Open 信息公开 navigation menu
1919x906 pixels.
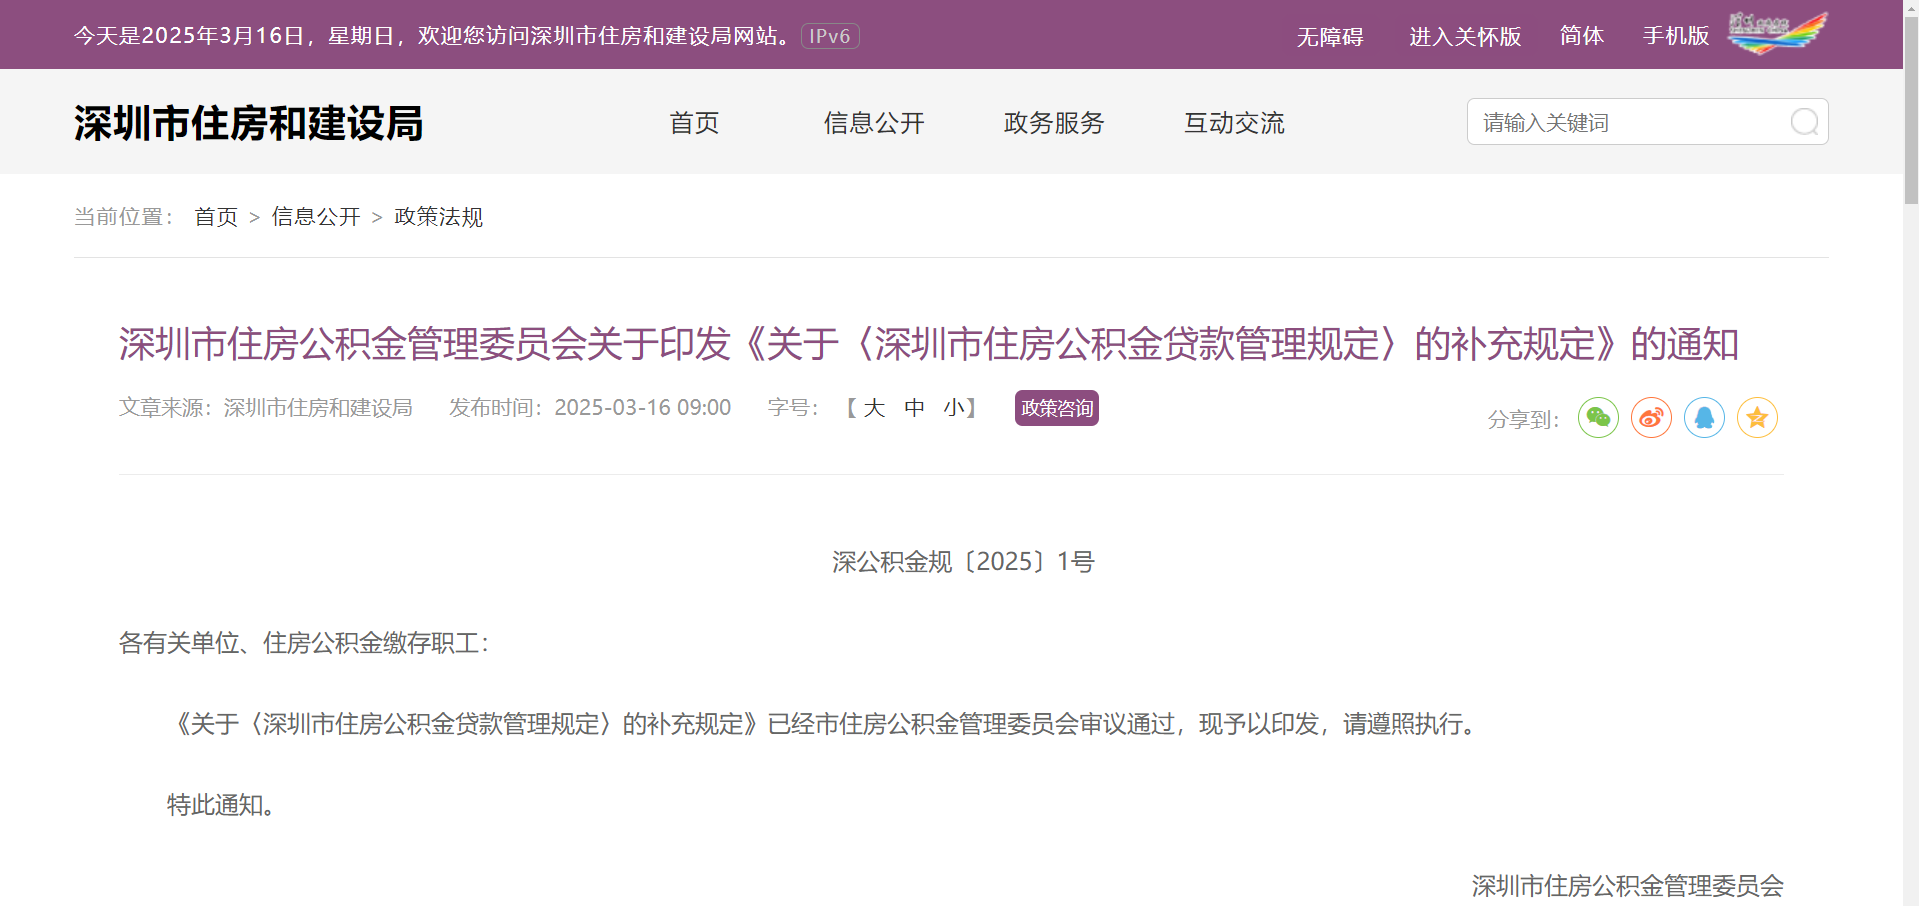(874, 123)
